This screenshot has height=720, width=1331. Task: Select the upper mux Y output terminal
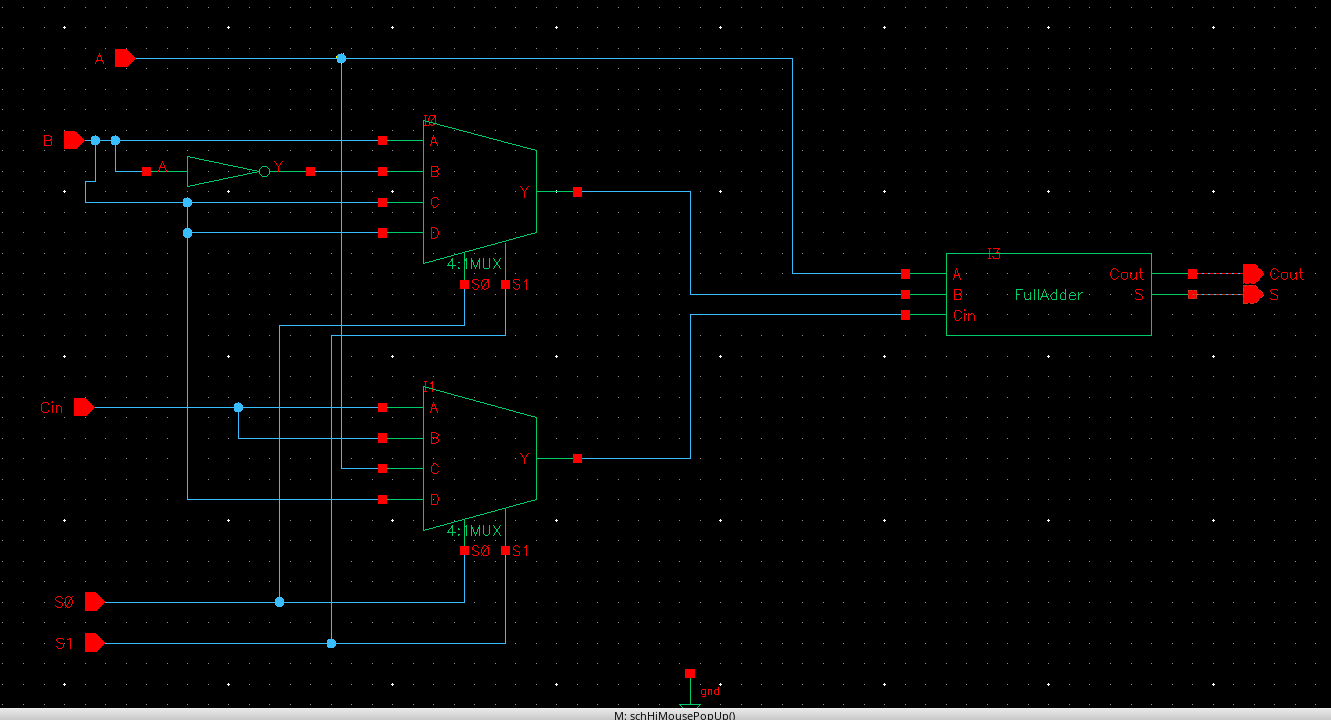pyautogui.click(x=577, y=192)
